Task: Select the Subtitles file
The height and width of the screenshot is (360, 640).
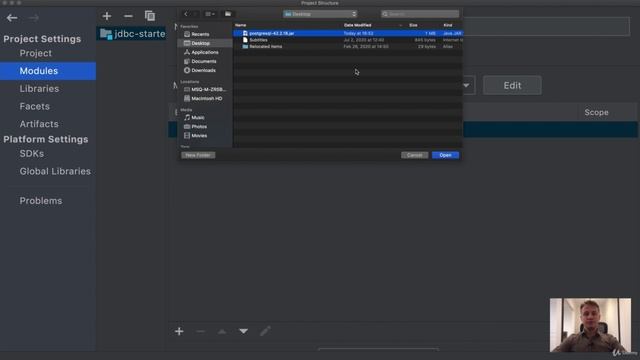Action: 348,40
